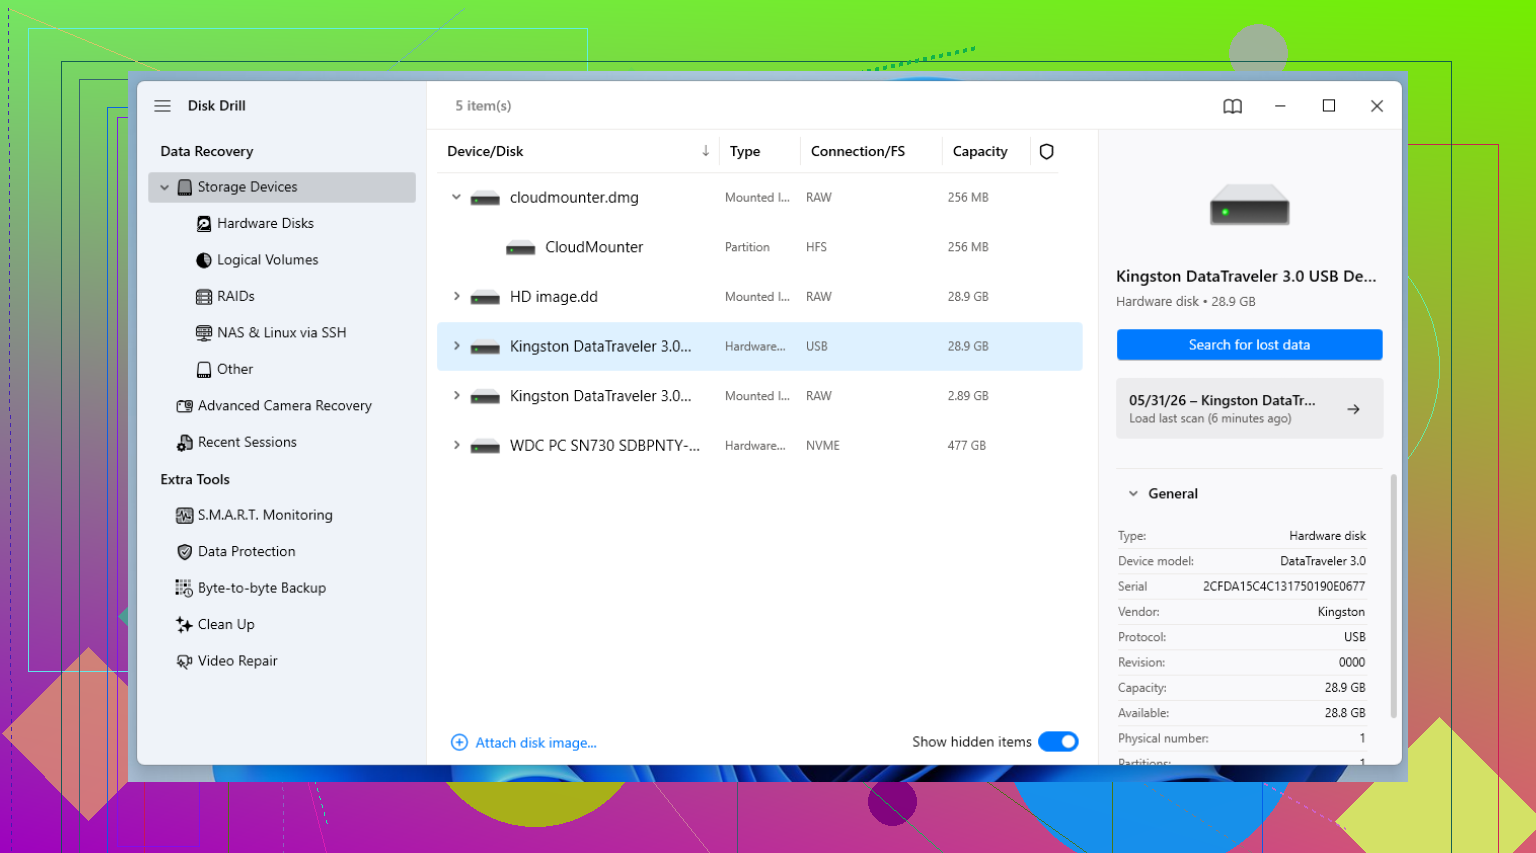1536x853 pixels.
Task: Click the Clean Up sparkle icon
Action: (184, 625)
